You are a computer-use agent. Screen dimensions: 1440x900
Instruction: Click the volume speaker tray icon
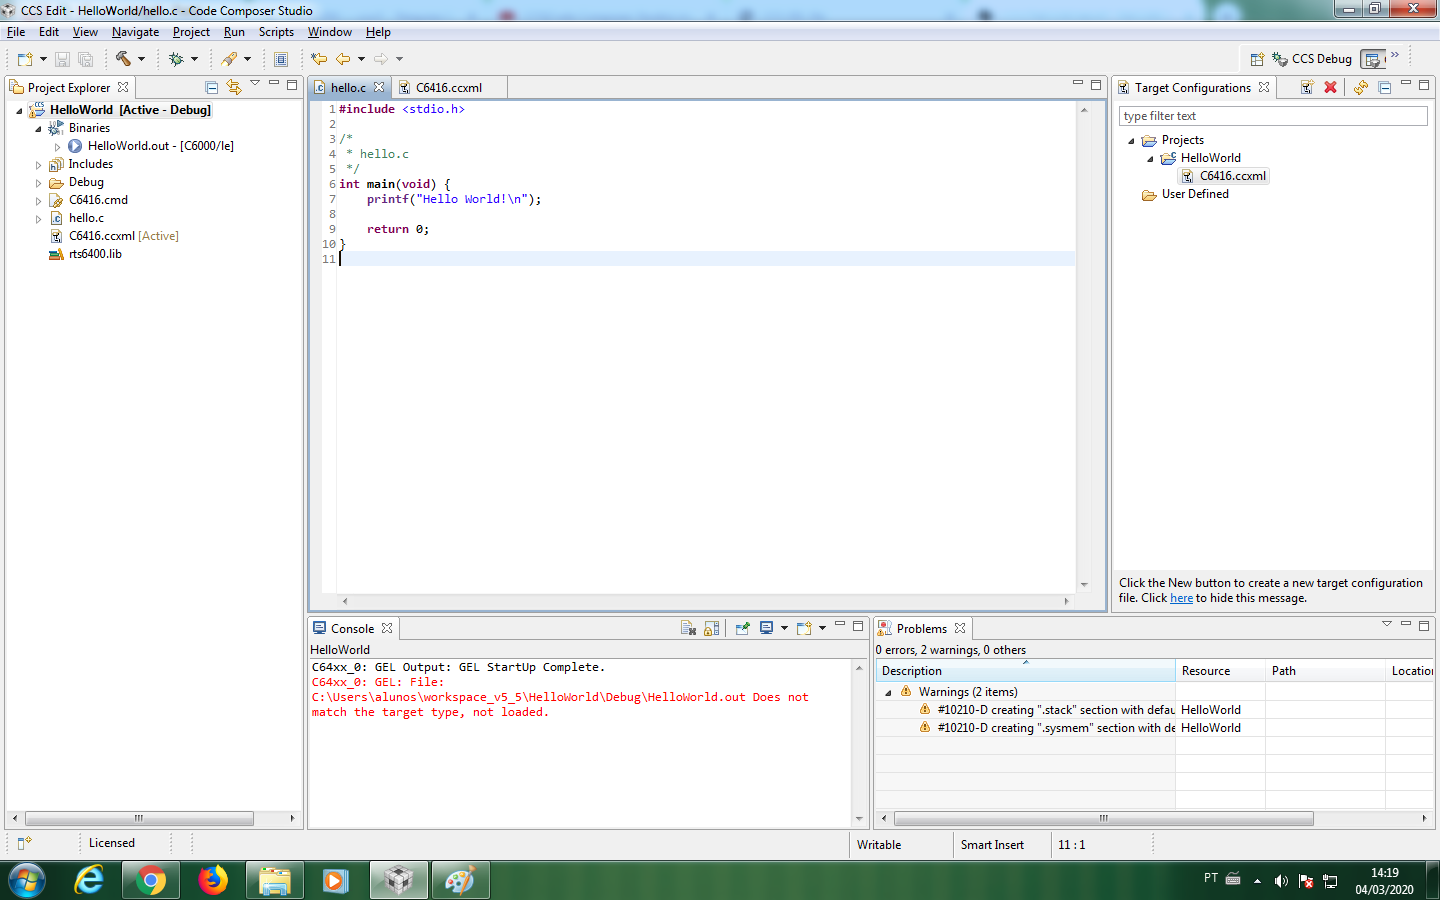click(1281, 881)
